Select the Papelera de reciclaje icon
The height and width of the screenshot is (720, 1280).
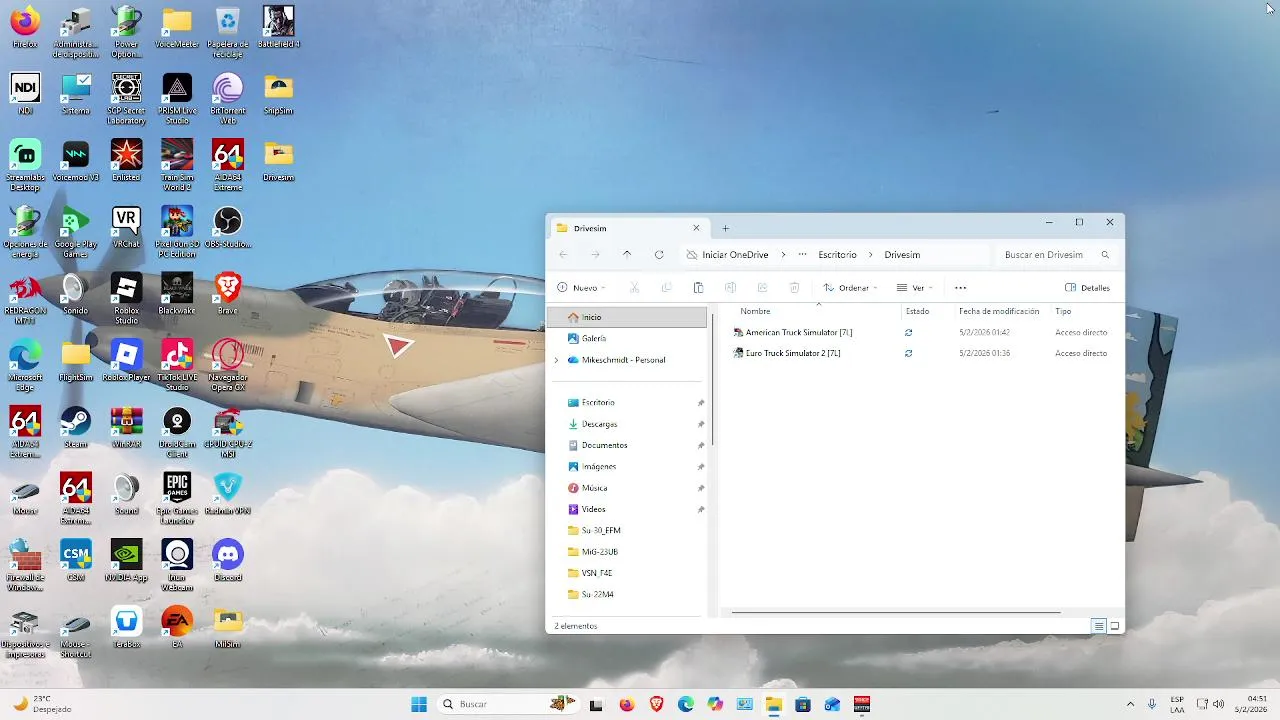[228, 32]
